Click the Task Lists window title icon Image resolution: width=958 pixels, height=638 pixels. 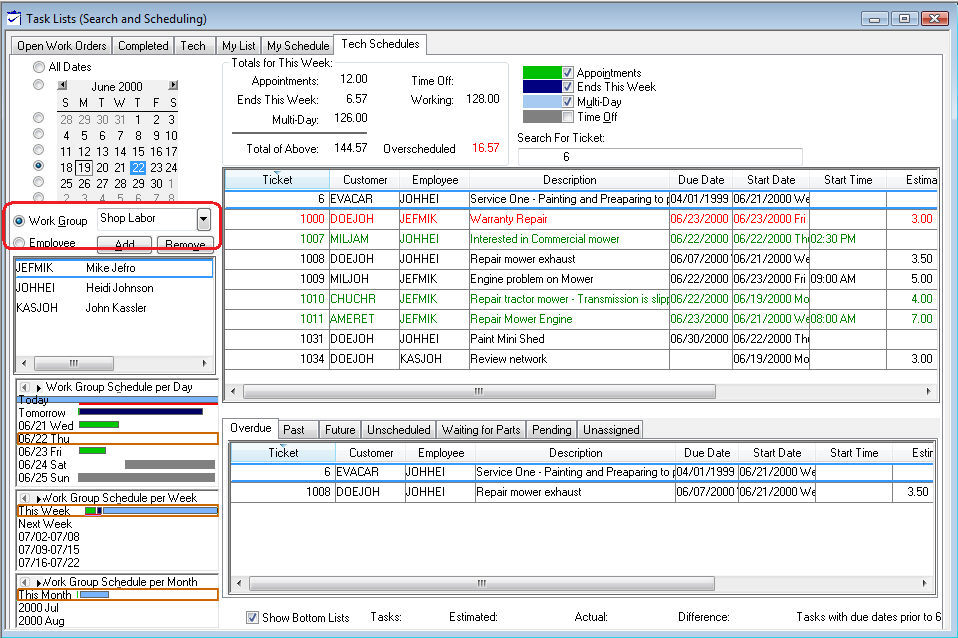[12, 18]
